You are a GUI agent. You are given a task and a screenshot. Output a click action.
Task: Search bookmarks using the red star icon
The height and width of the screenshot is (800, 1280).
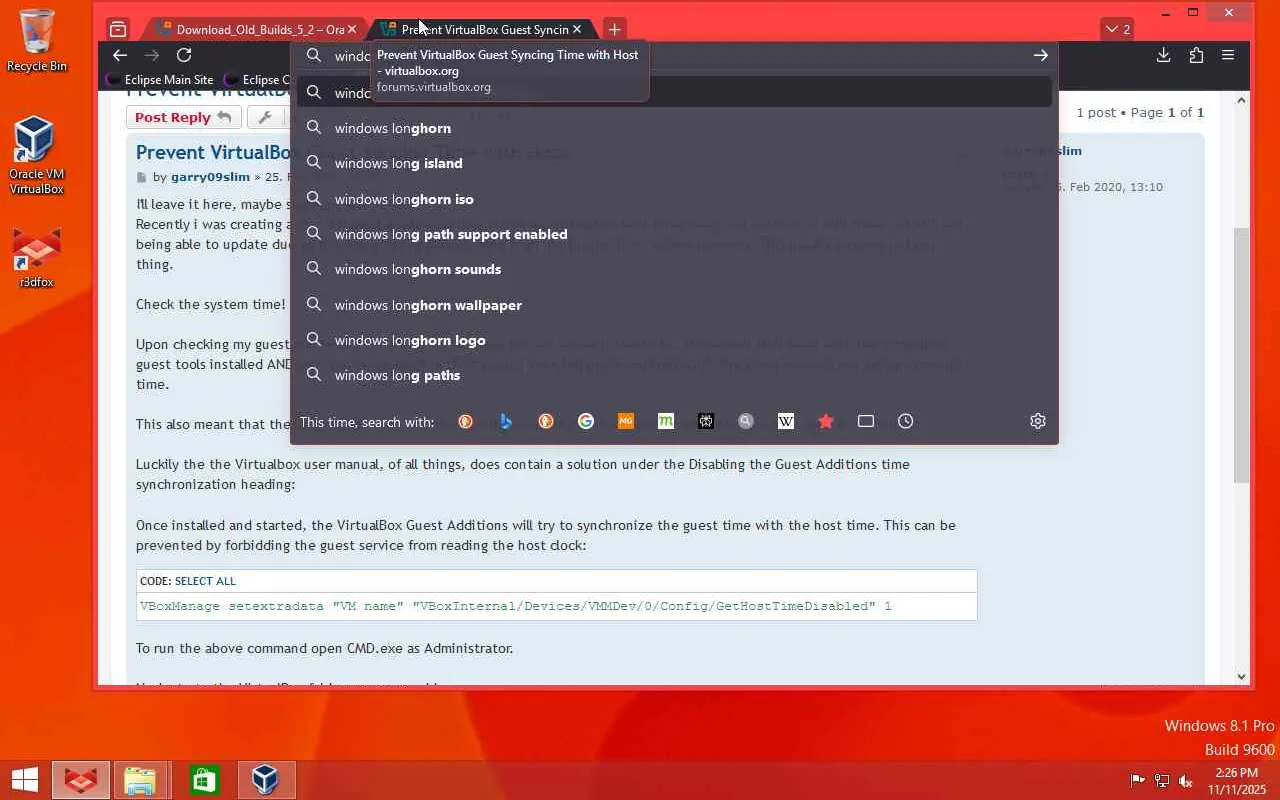(x=826, y=421)
